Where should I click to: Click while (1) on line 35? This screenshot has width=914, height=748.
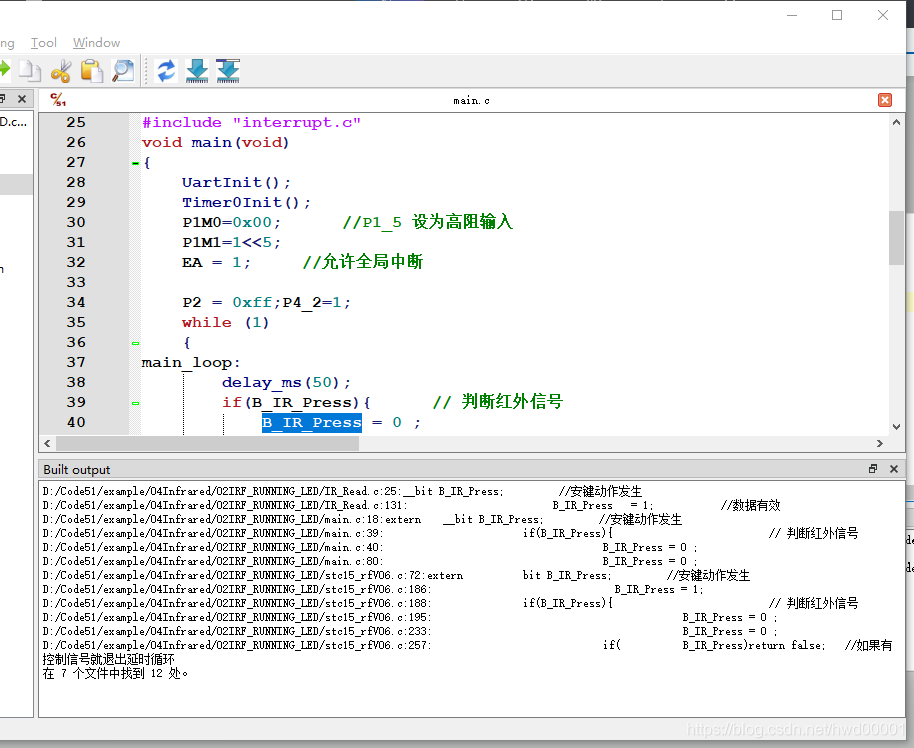[225, 322]
